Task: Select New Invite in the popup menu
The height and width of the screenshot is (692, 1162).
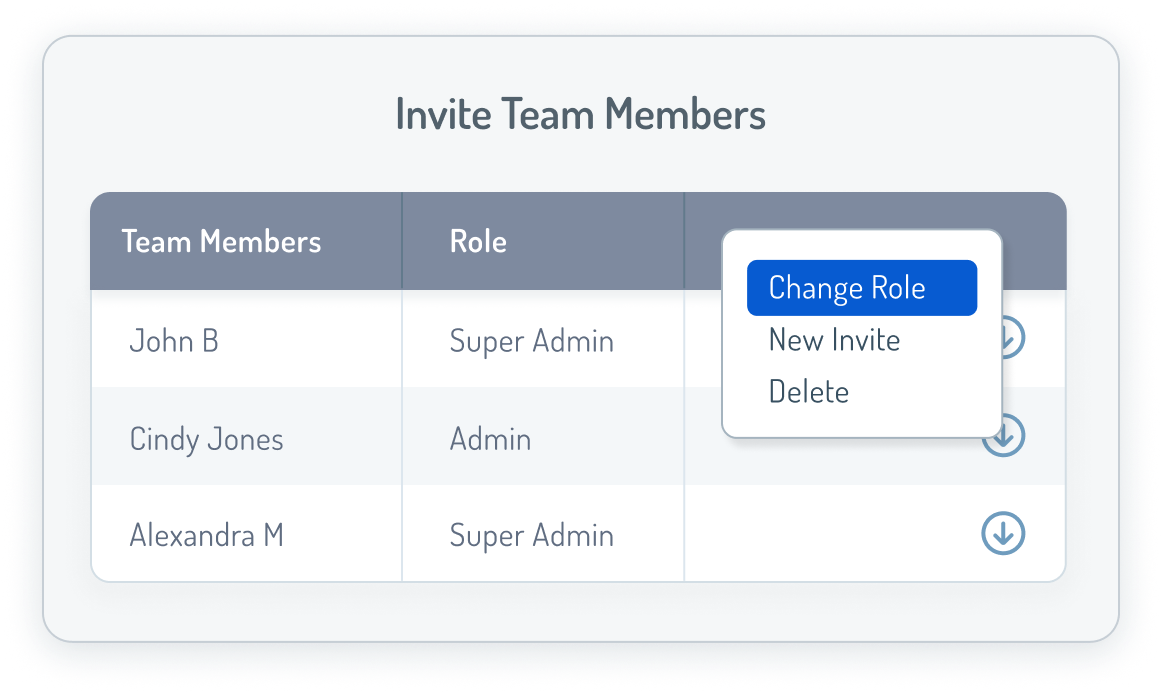Action: pos(834,340)
